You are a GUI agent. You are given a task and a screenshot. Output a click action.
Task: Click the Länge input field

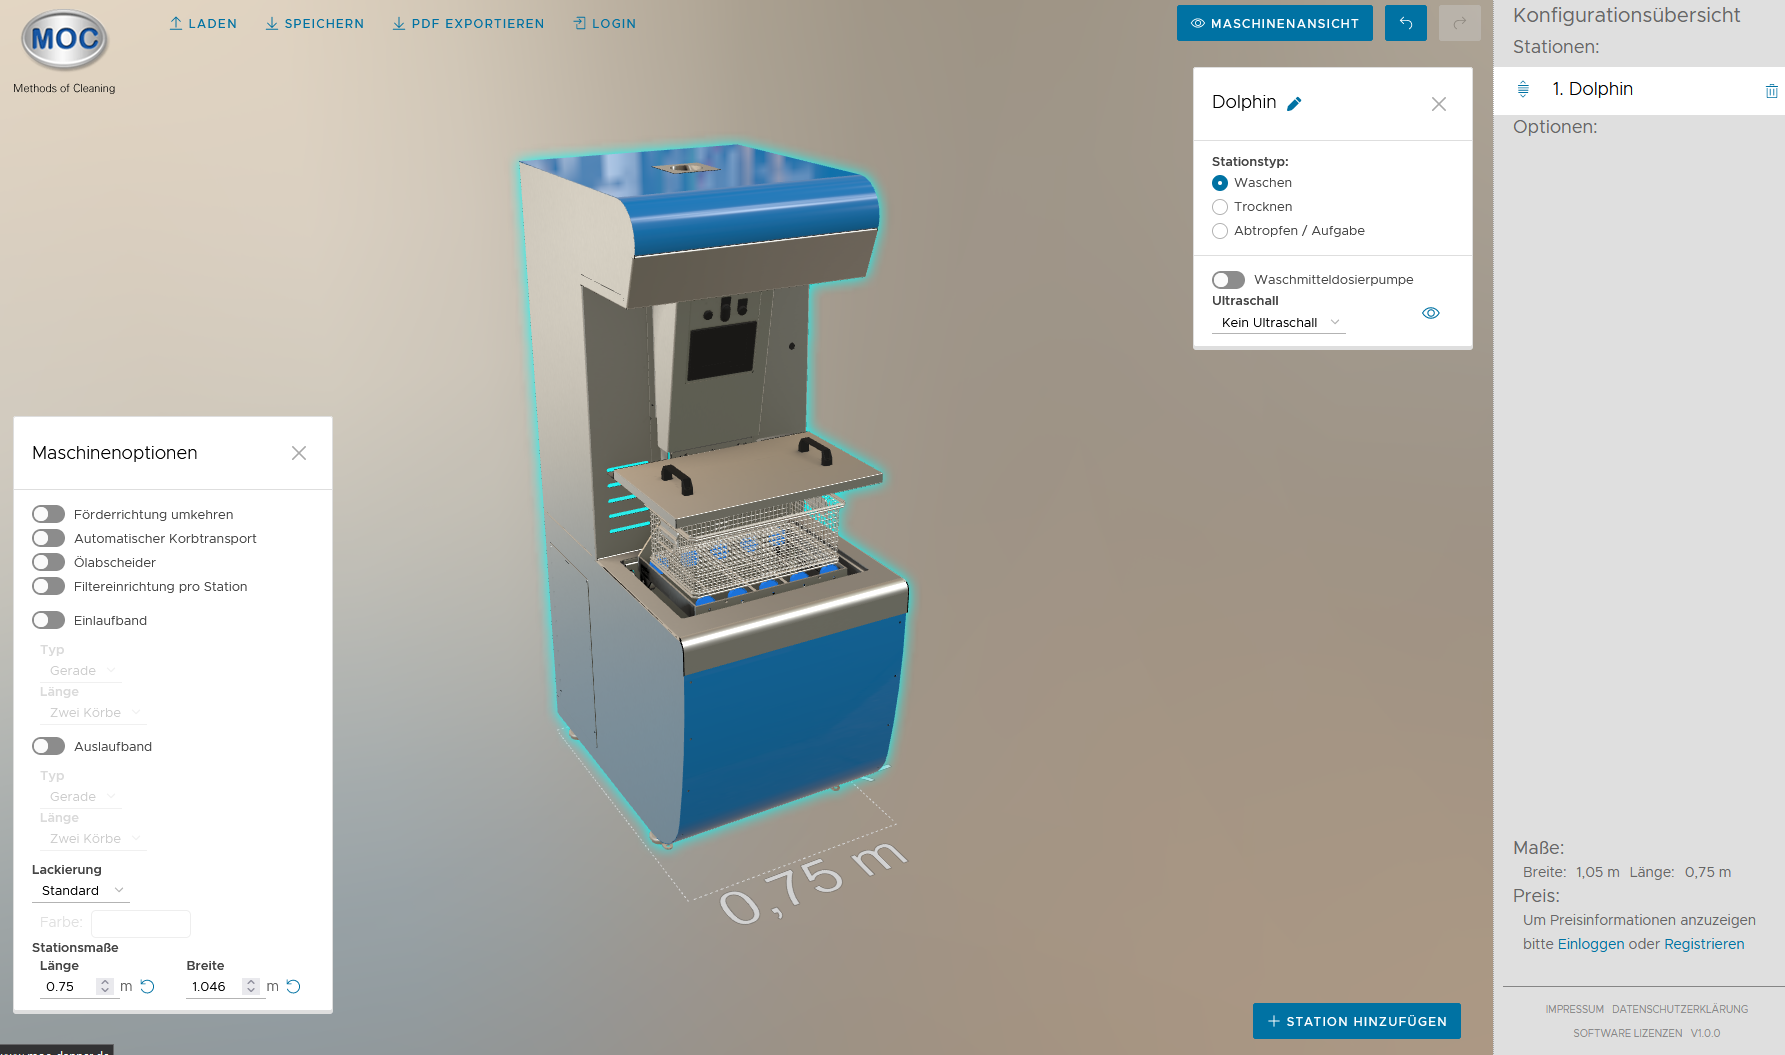(x=68, y=986)
